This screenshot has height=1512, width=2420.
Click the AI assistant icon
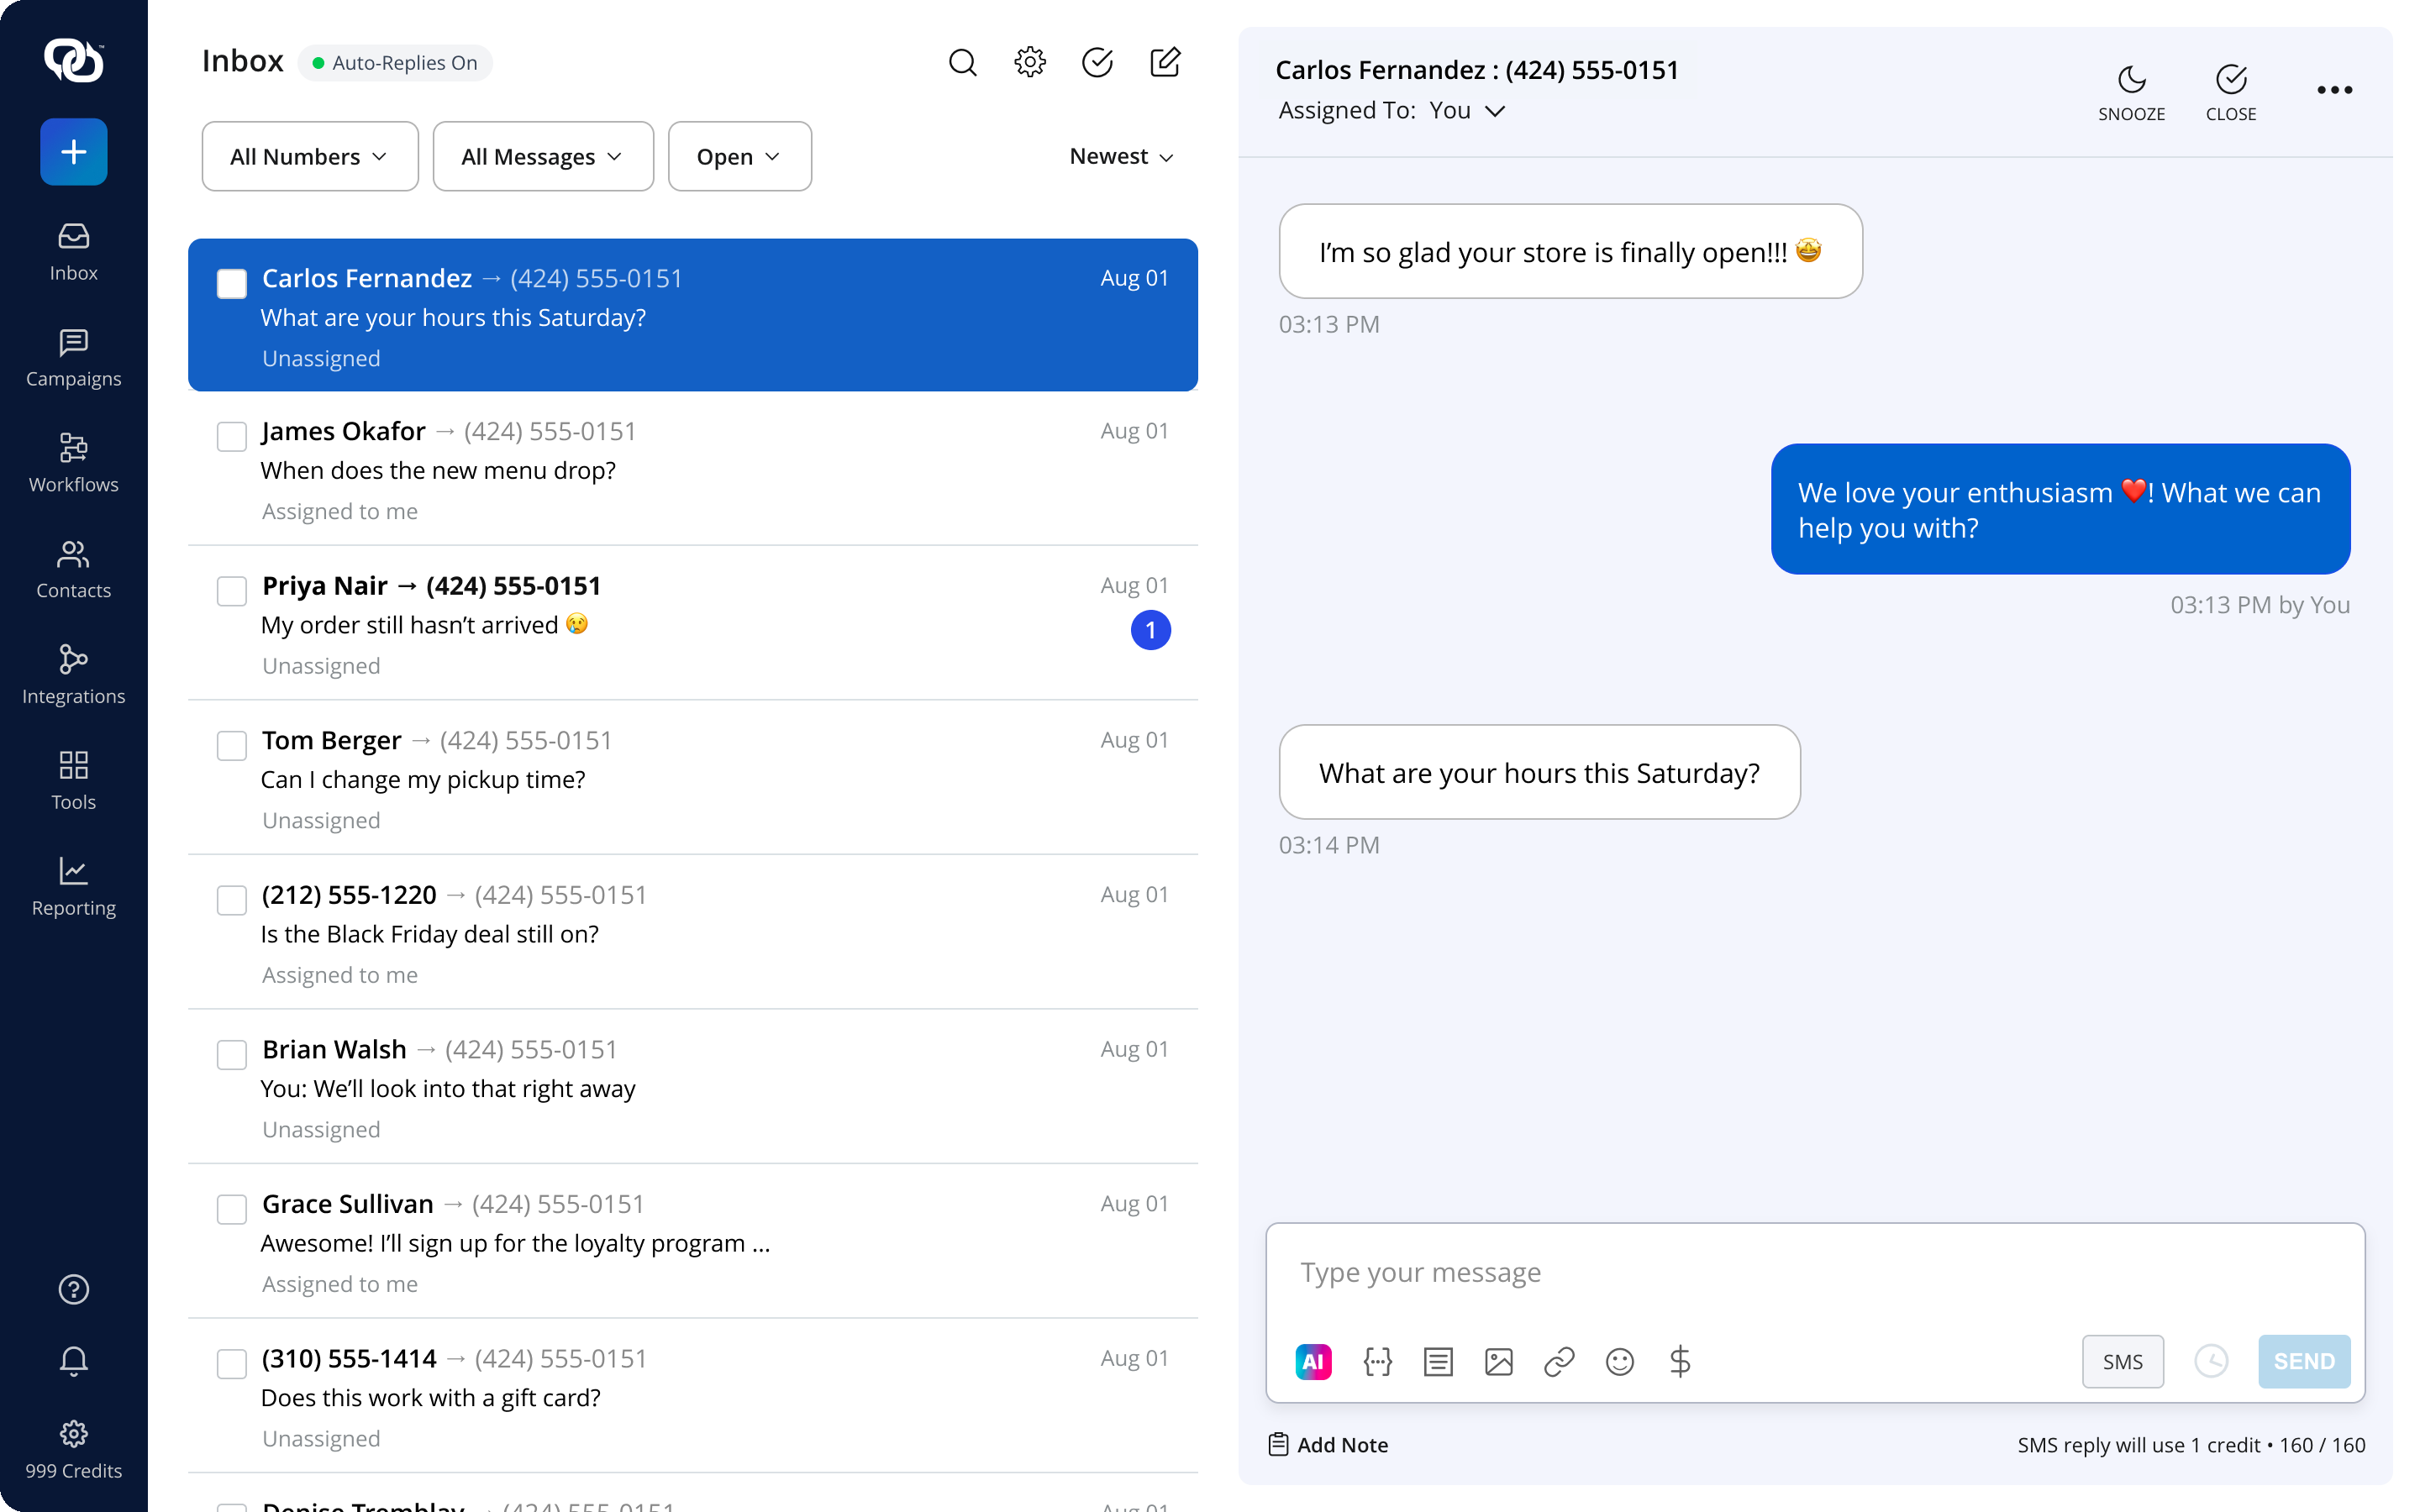point(1313,1361)
